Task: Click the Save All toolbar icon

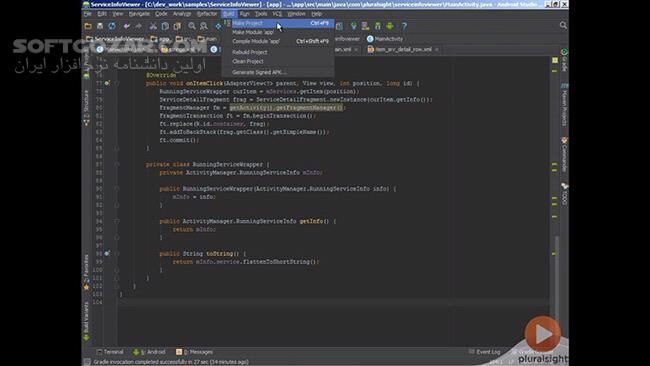Action: point(100,26)
